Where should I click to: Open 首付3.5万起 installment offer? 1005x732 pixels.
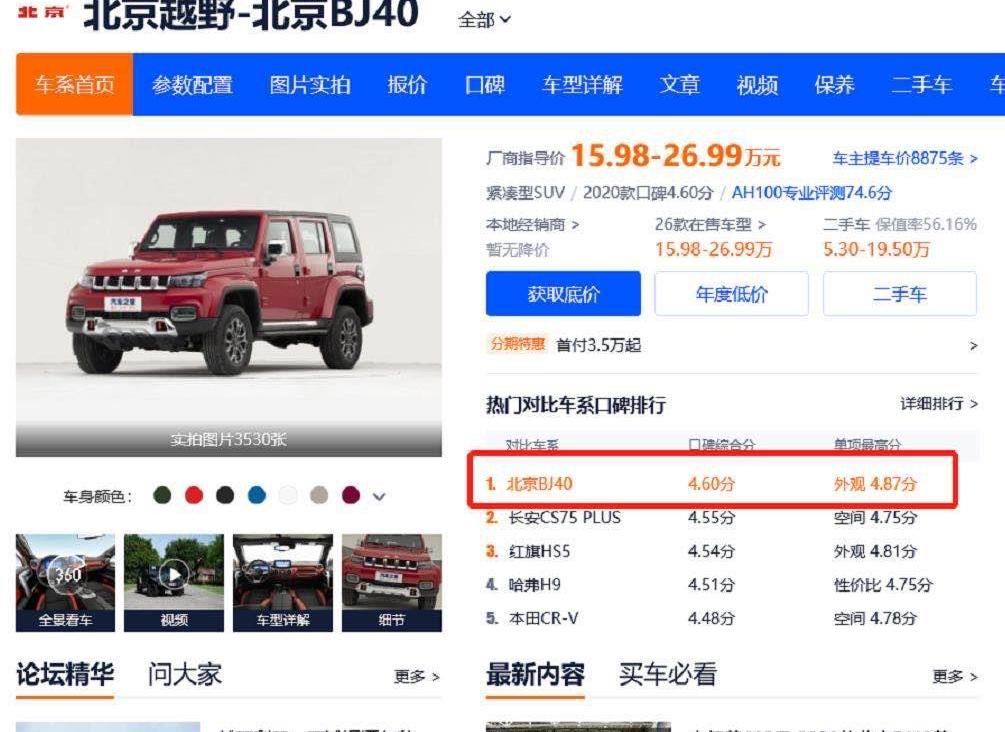pos(599,345)
